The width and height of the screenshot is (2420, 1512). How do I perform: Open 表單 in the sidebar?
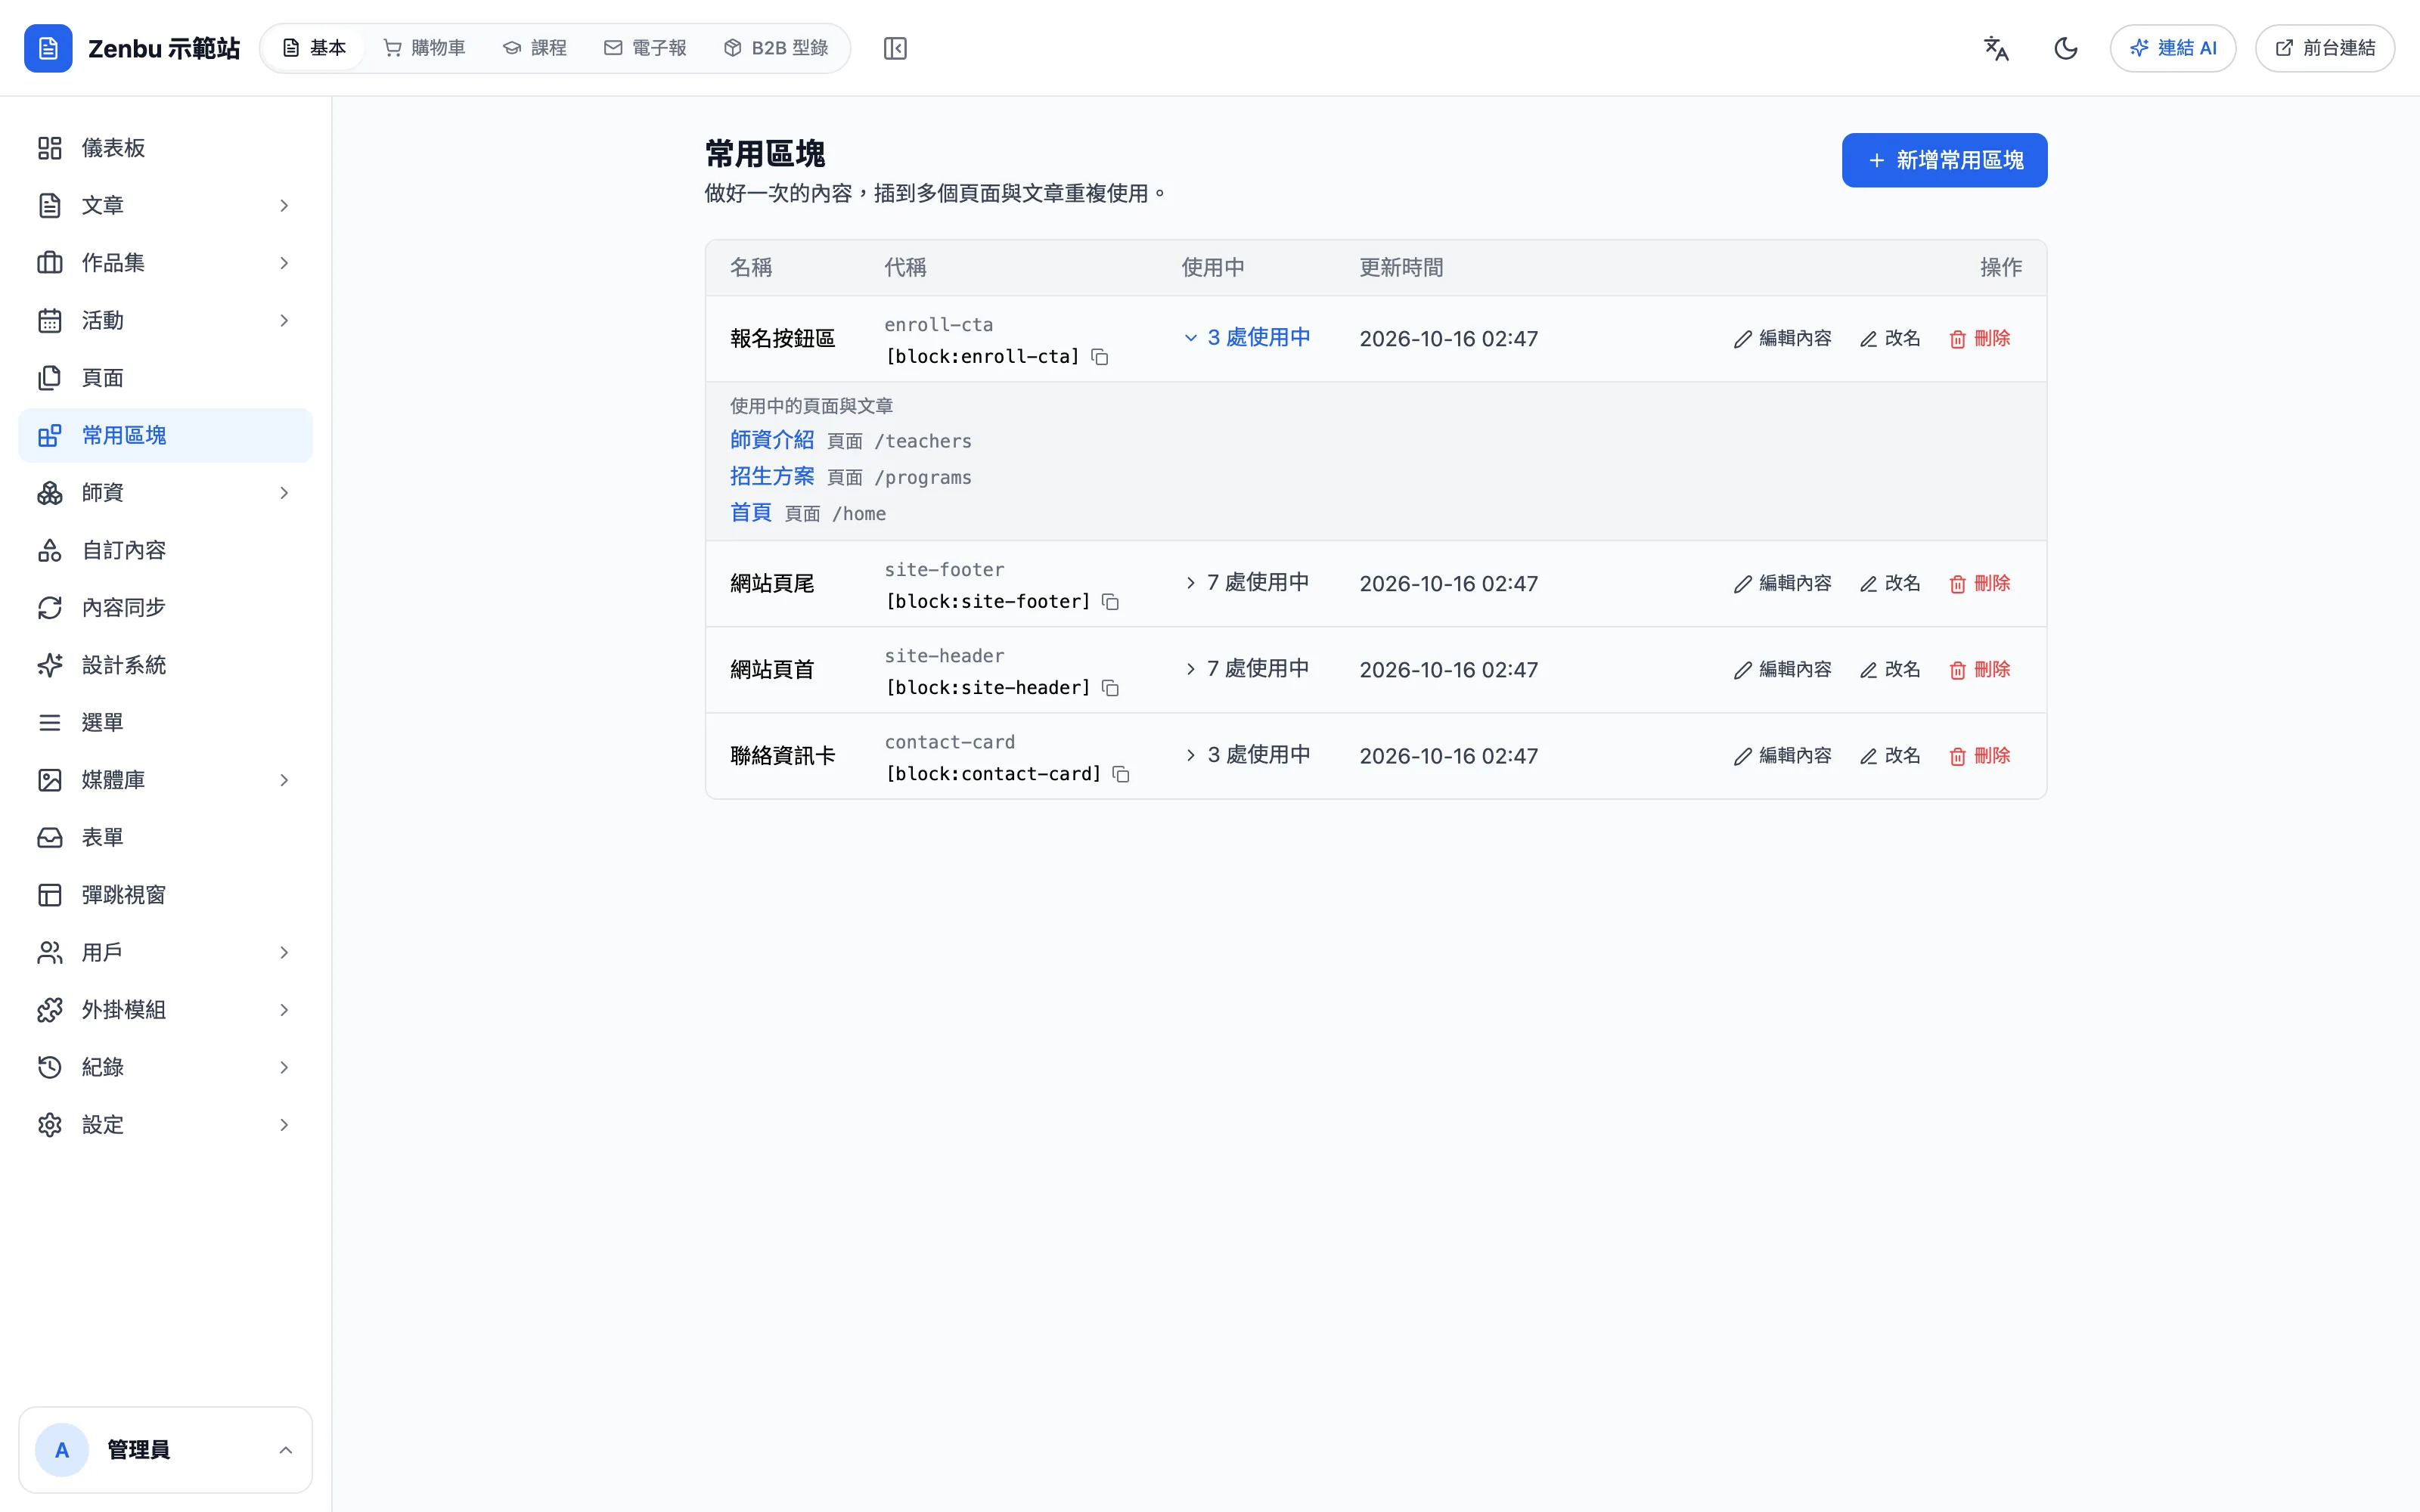coord(166,837)
